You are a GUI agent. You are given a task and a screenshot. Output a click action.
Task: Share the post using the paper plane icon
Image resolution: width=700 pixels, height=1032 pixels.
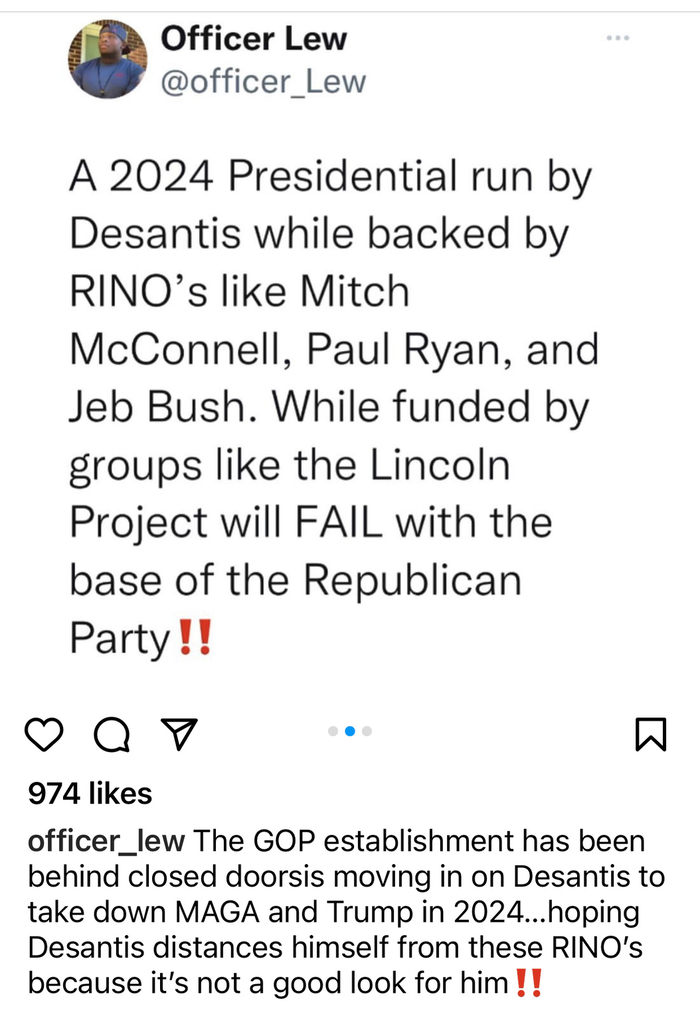pyautogui.click(x=178, y=735)
